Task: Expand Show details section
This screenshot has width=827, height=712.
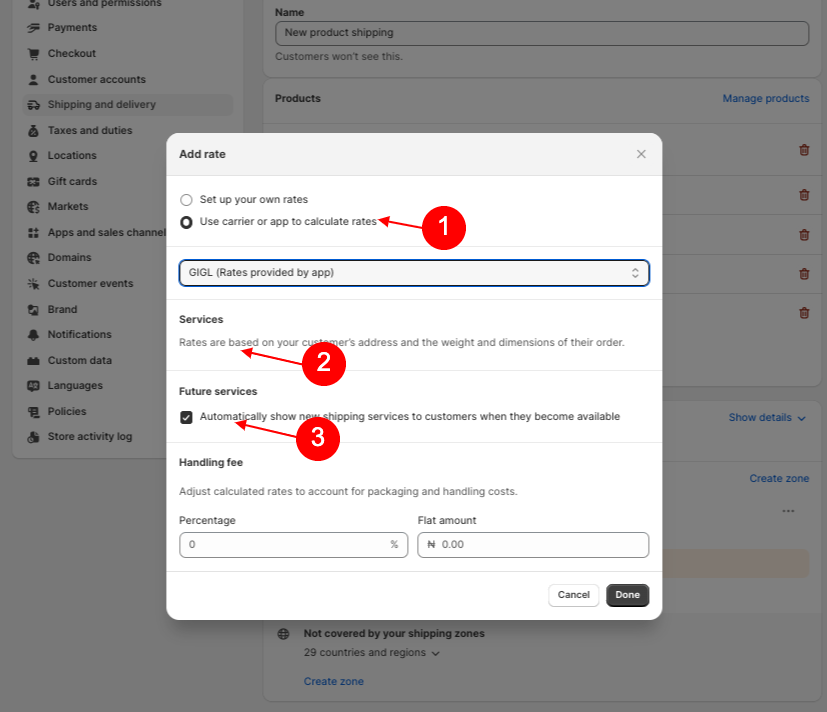Action: coord(767,417)
